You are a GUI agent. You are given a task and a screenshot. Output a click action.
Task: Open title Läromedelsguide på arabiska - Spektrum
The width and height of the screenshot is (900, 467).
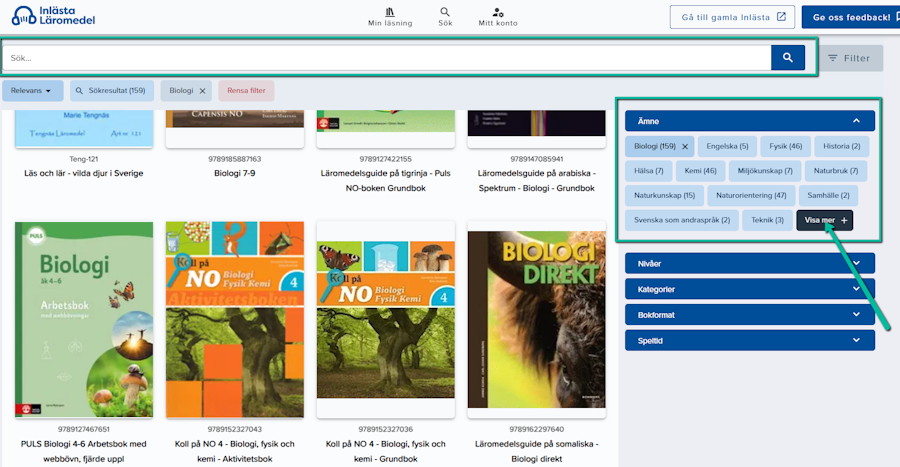(x=537, y=181)
